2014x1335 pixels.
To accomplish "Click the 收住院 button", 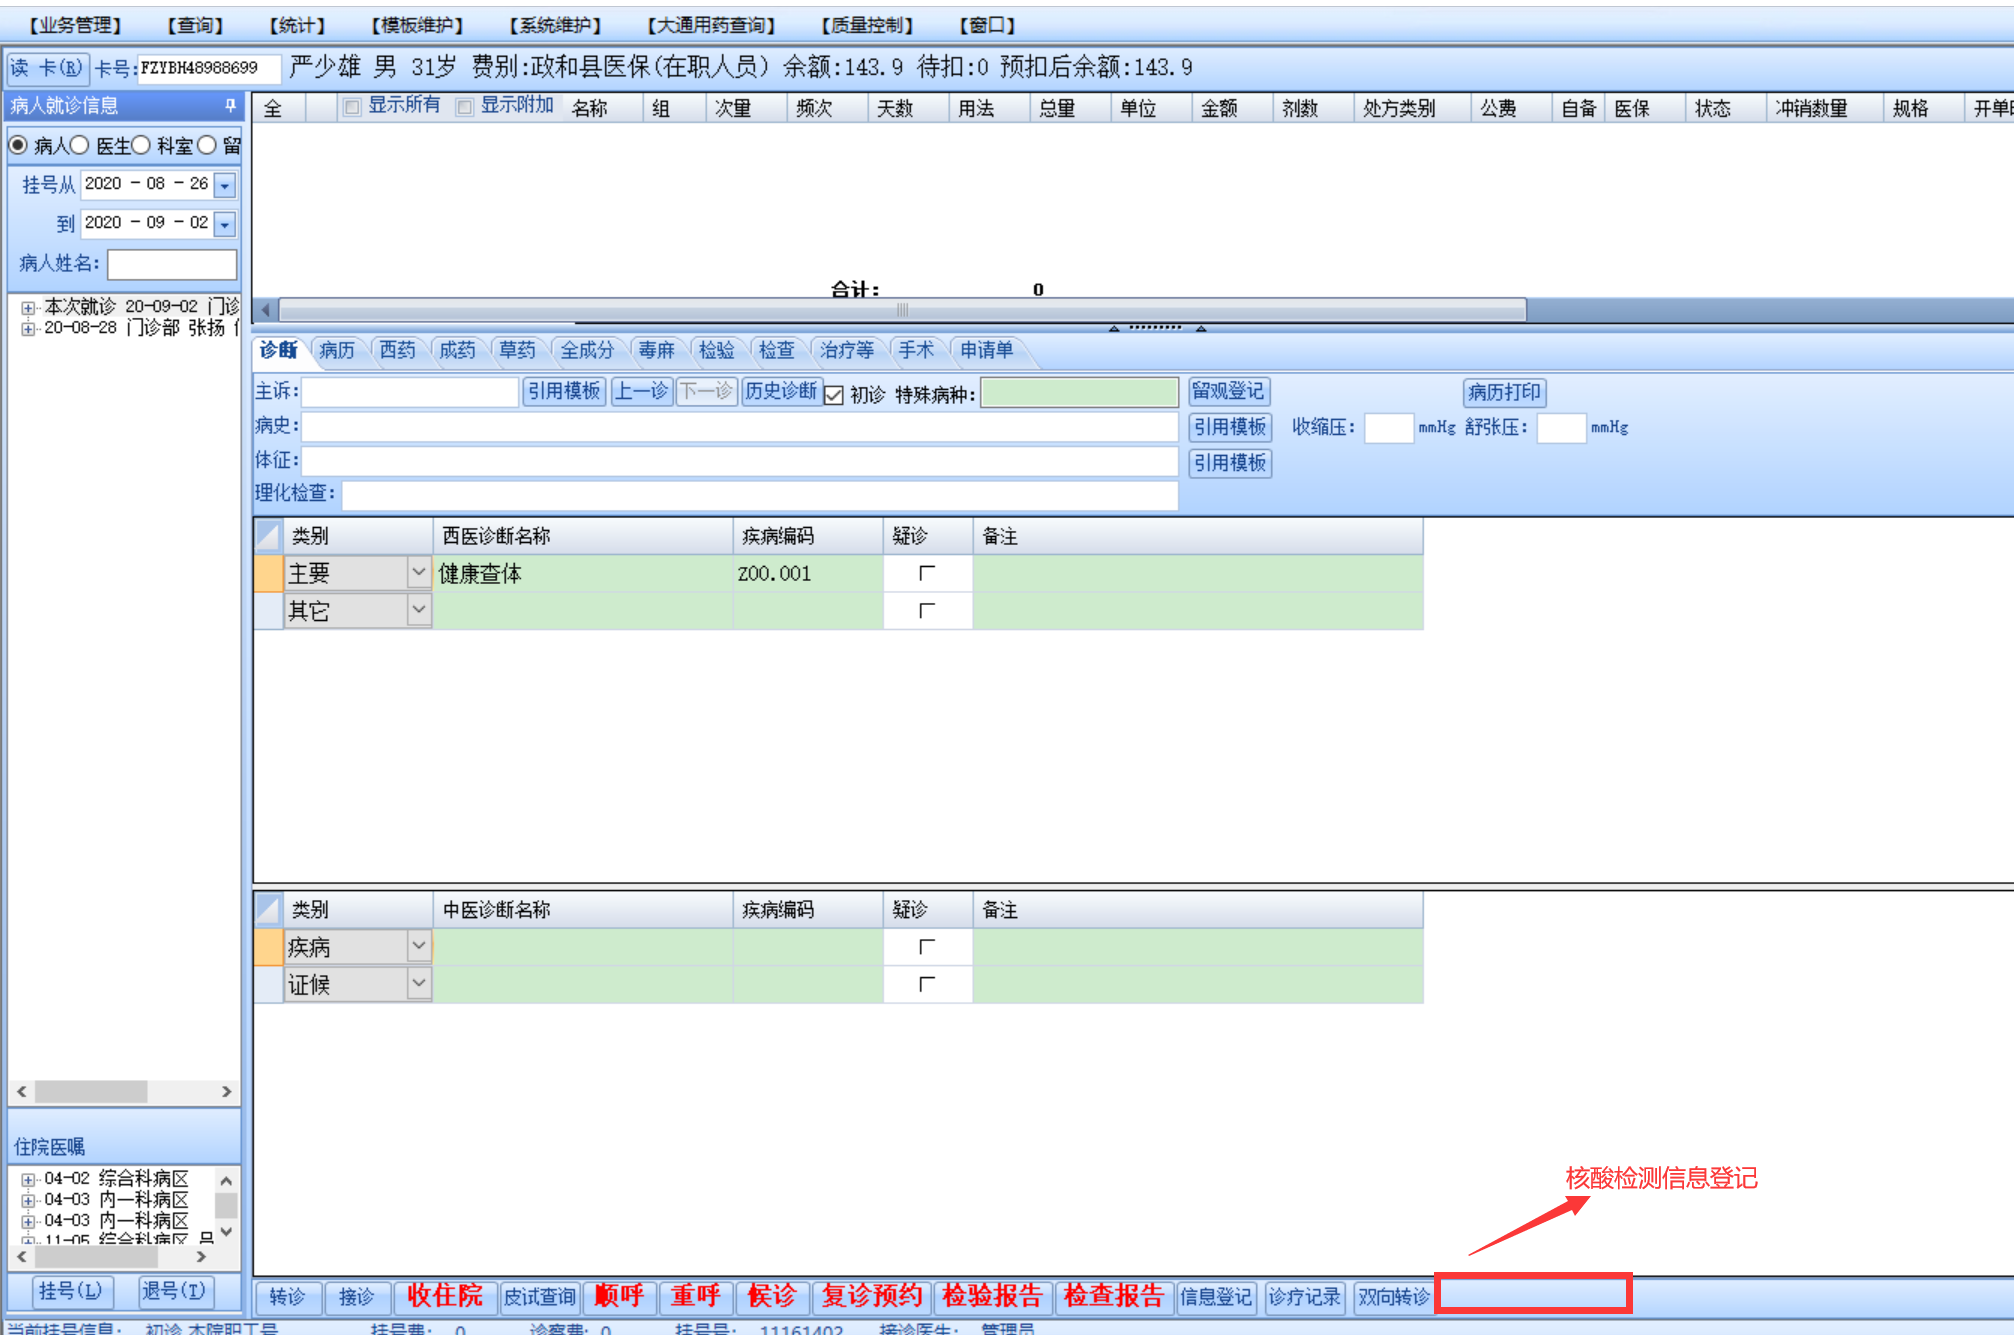I will (444, 1296).
